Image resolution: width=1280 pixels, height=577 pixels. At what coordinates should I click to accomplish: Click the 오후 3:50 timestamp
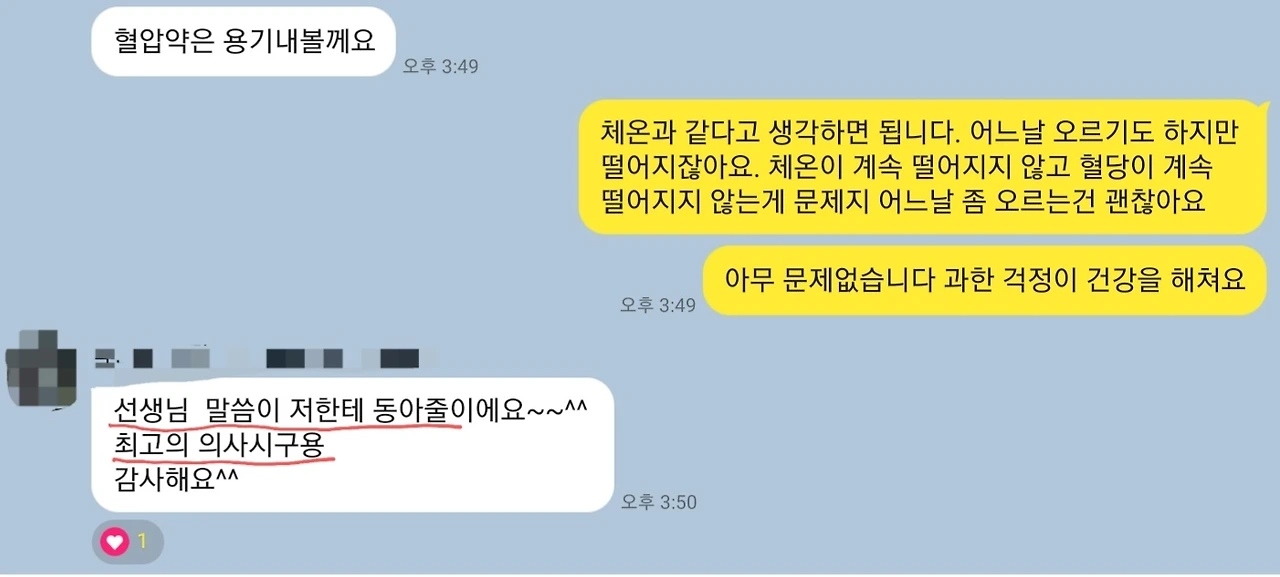(x=658, y=502)
